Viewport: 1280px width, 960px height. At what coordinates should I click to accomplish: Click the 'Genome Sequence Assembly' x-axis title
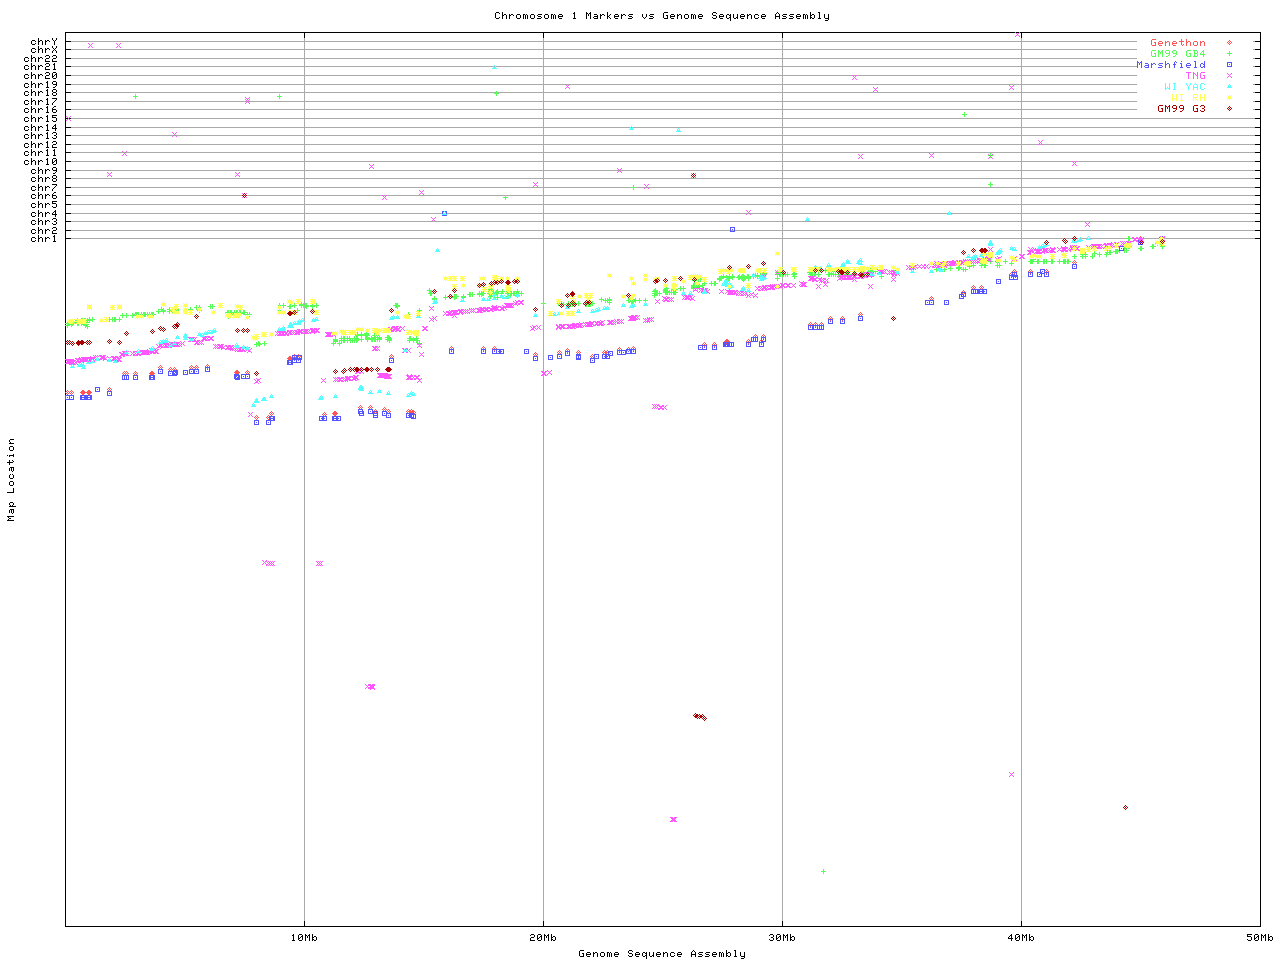point(661,954)
